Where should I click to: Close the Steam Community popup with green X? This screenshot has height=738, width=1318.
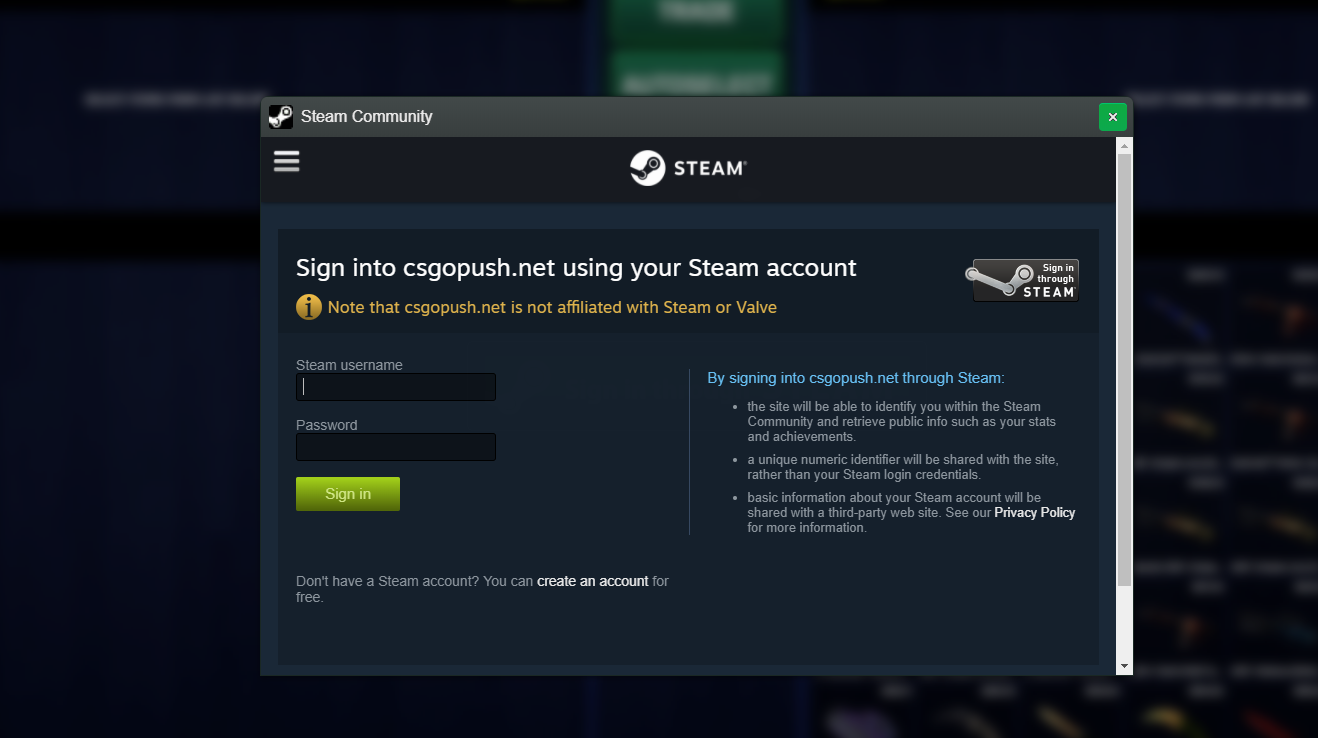pos(1113,117)
